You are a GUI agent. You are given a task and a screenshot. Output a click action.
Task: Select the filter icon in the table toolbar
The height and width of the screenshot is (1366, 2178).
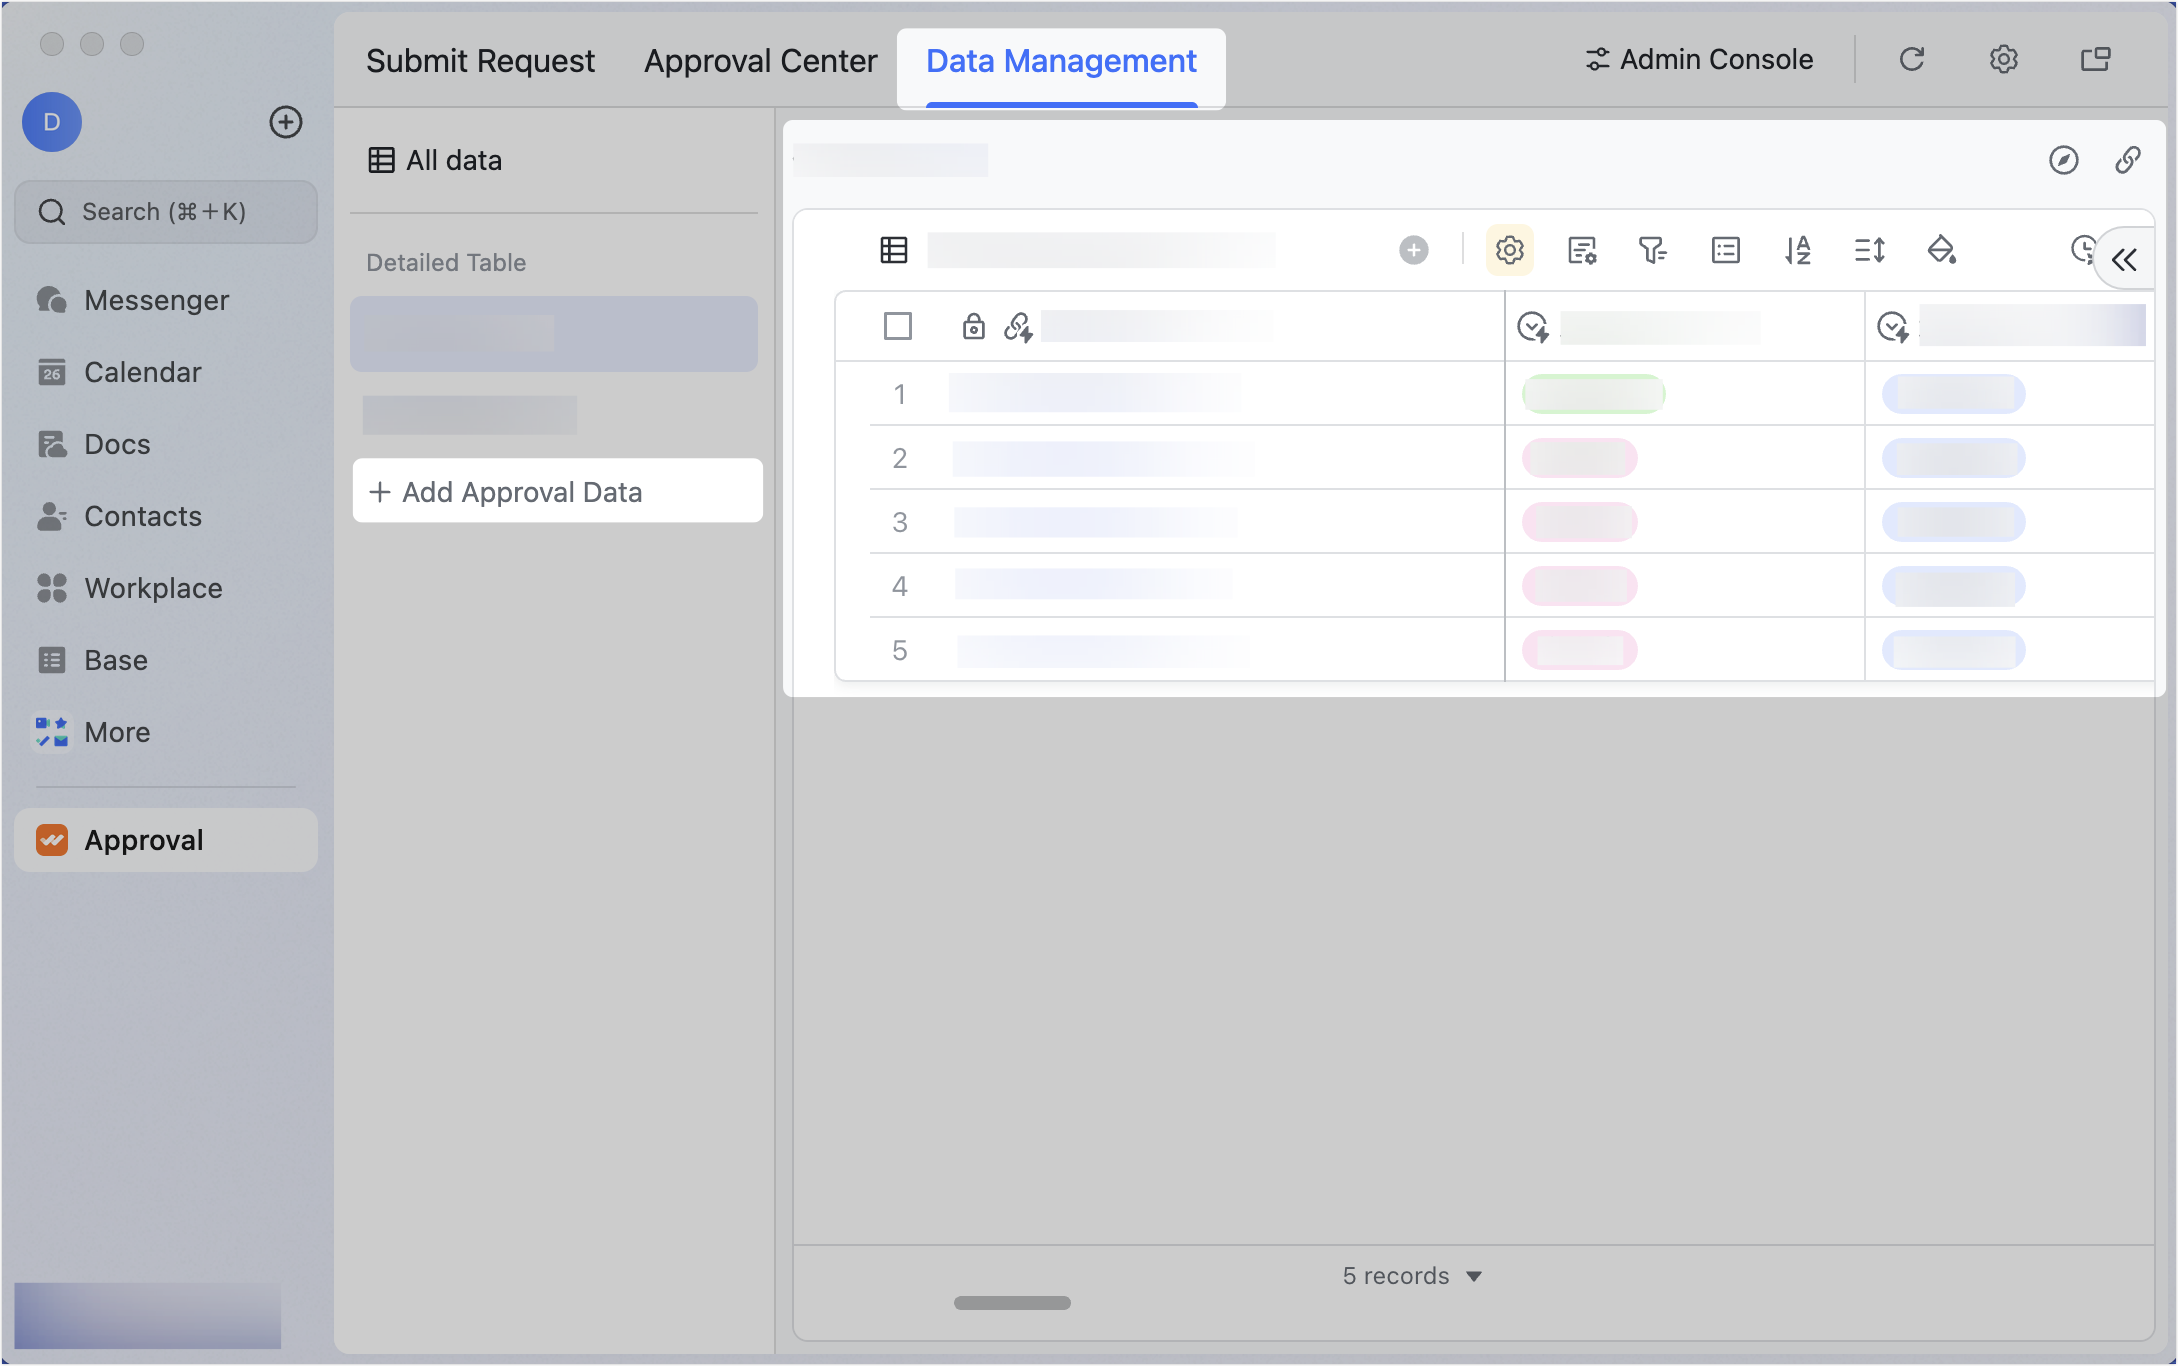[x=1653, y=250]
